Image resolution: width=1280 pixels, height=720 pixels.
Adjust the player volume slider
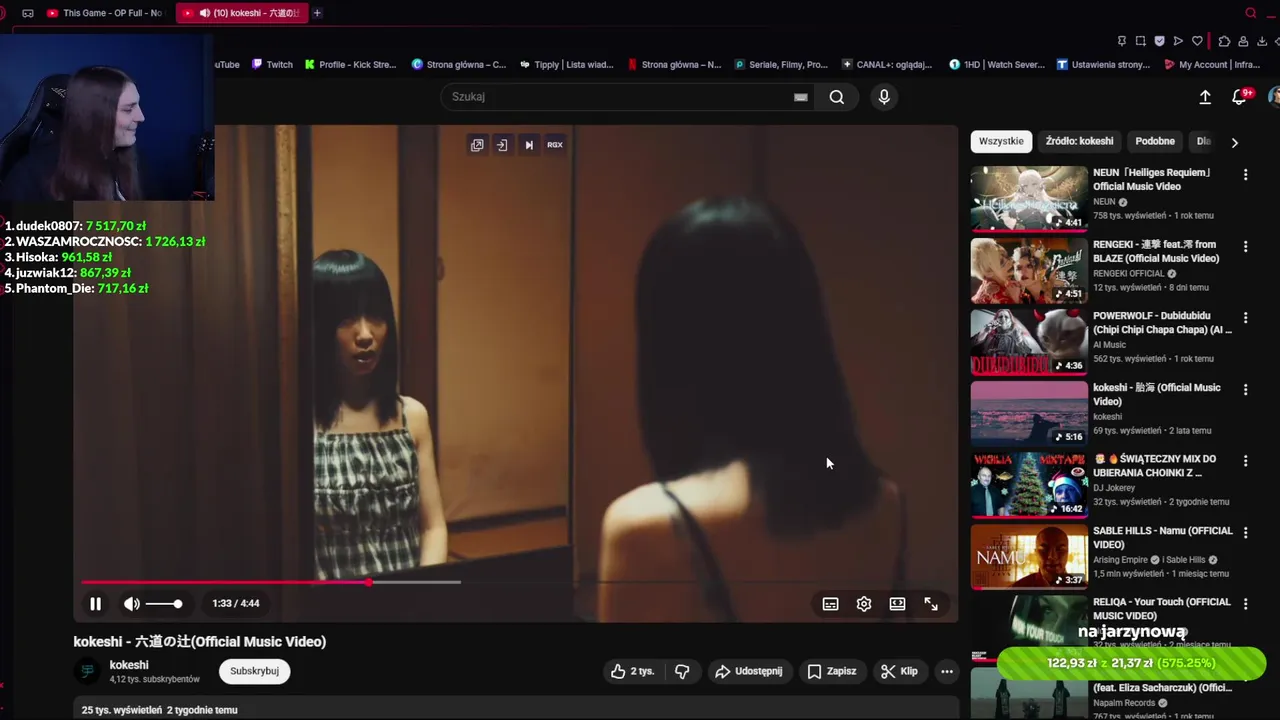pyautogui.click(x=164, y=604)
